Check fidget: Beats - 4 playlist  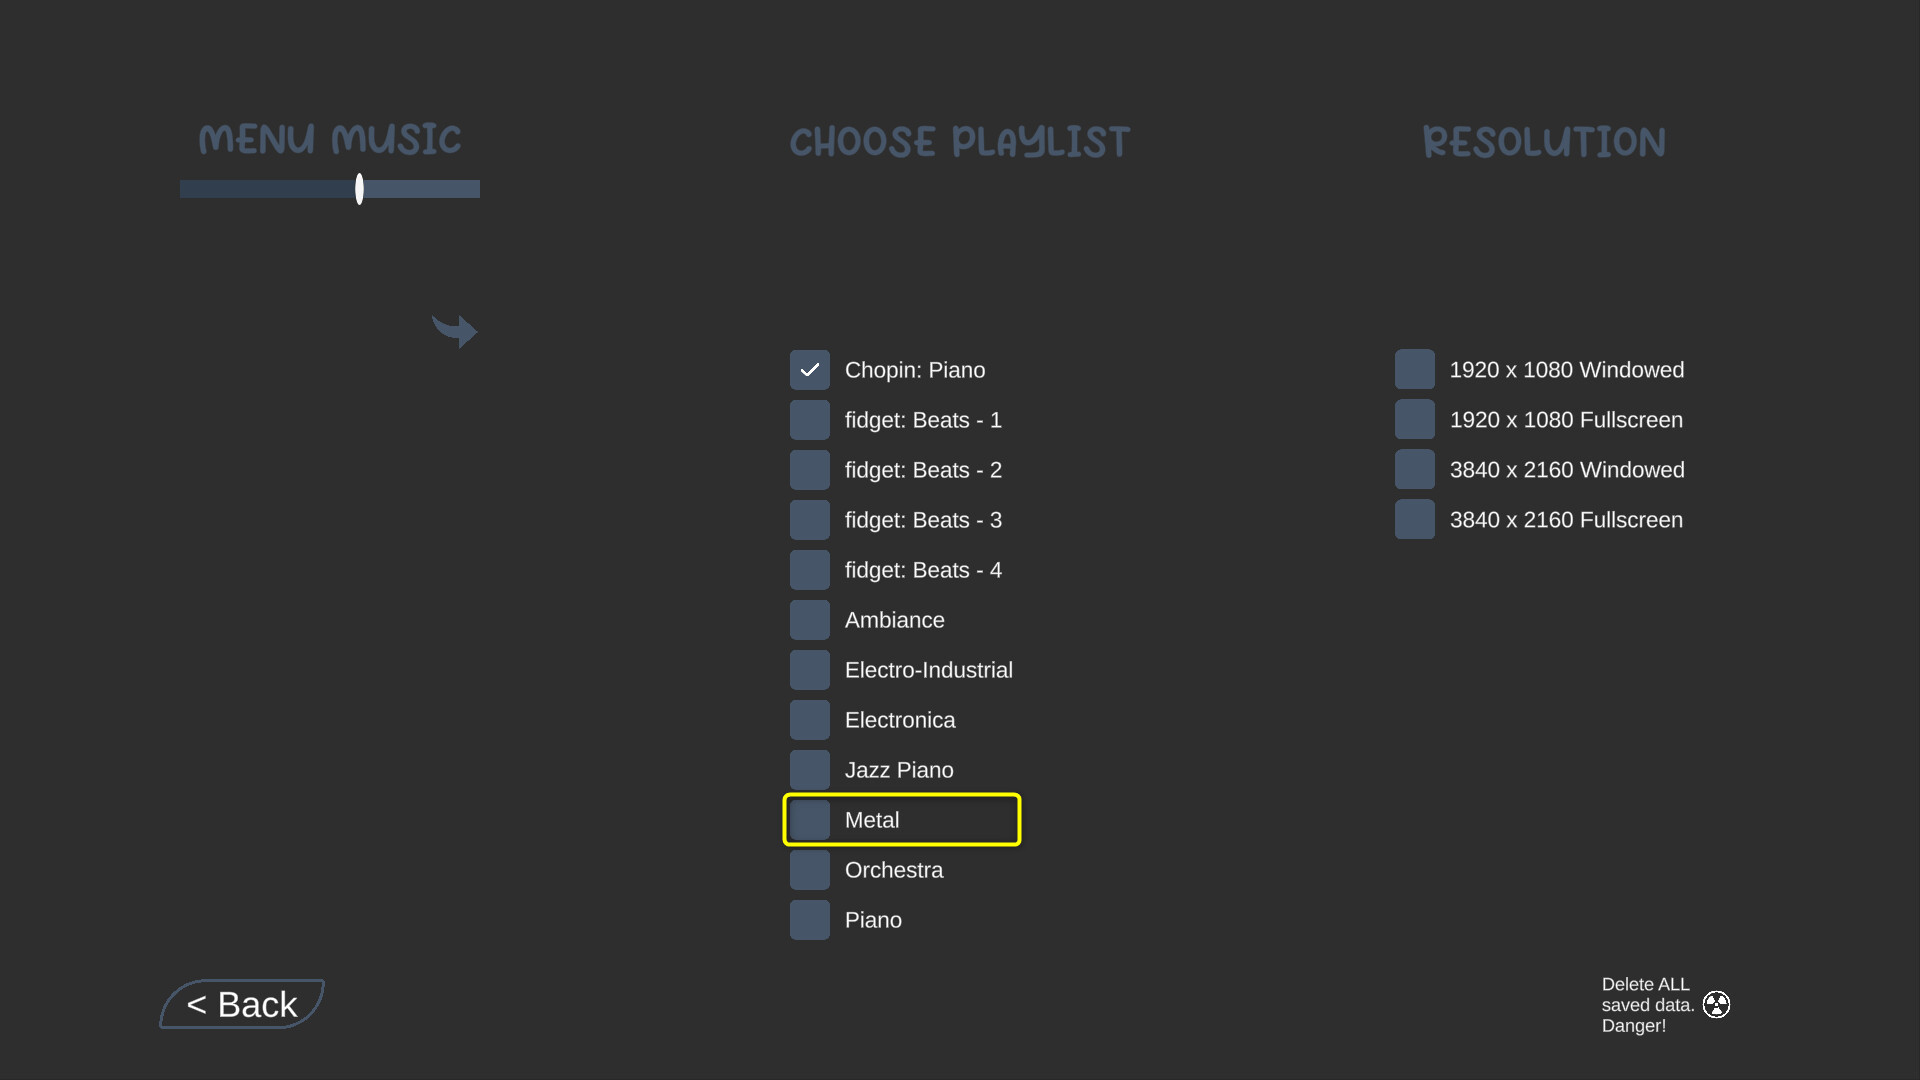click(x=809, y=569)
